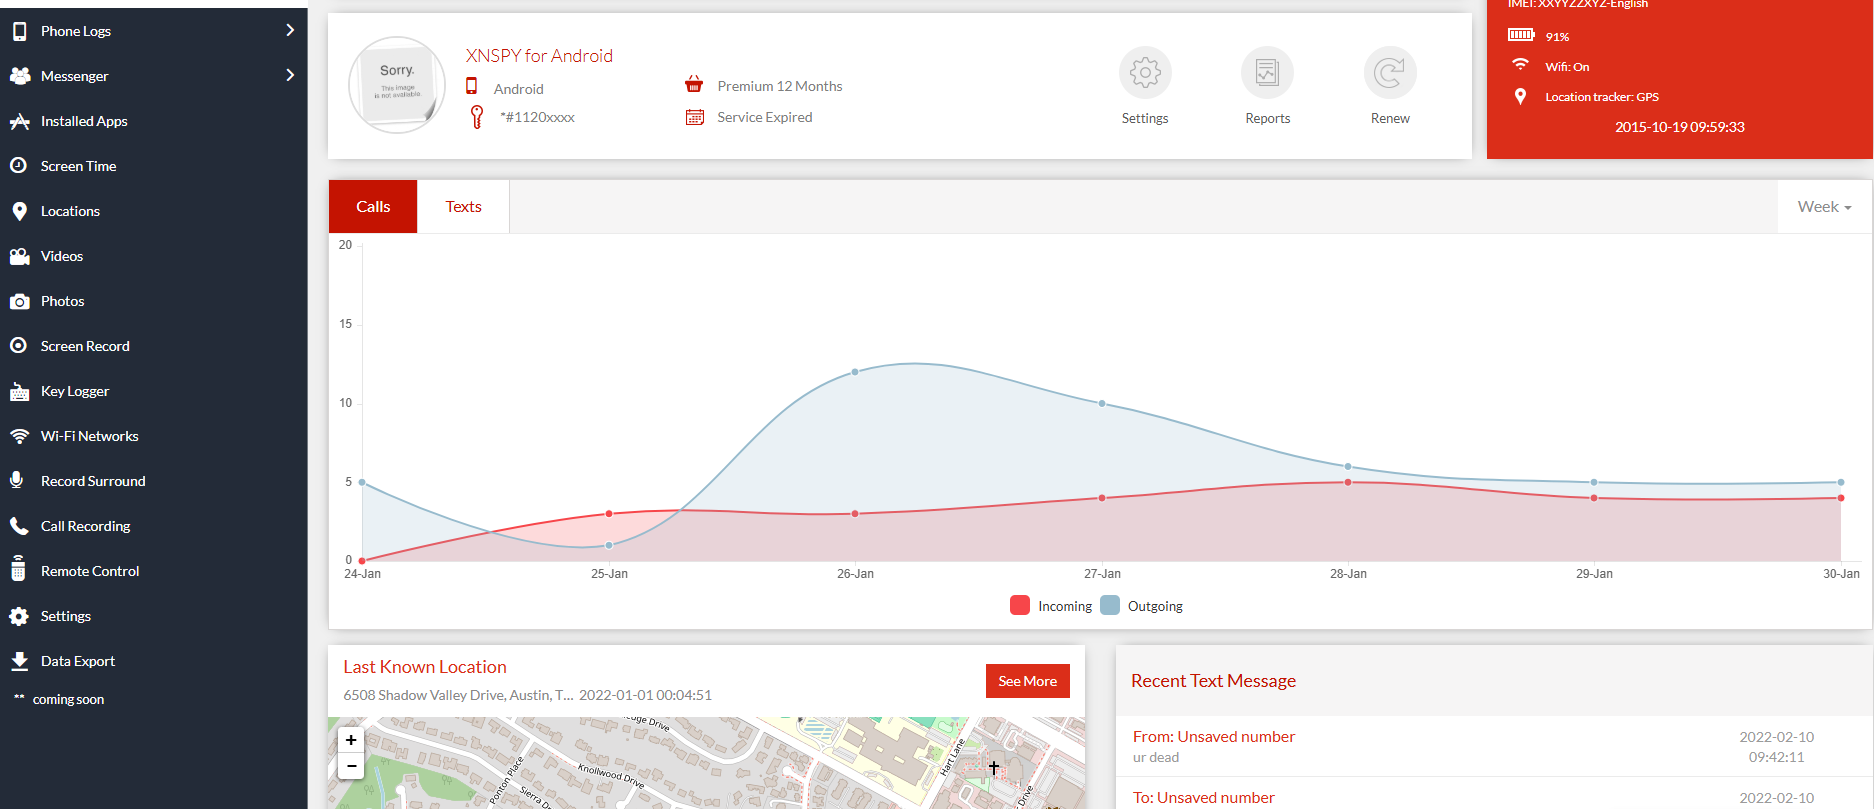
Task: Toggle Outgoing series in chart legend
Action: pos(1142,606)
